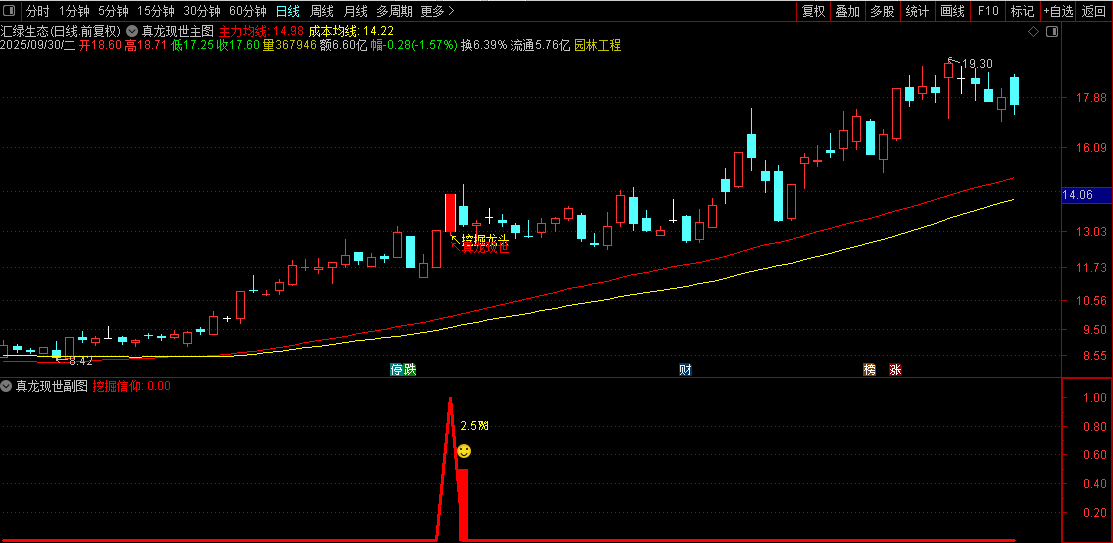Click the 榜 ranking event marker
The height and width of the screenshot is (543, 1113).
870,369
